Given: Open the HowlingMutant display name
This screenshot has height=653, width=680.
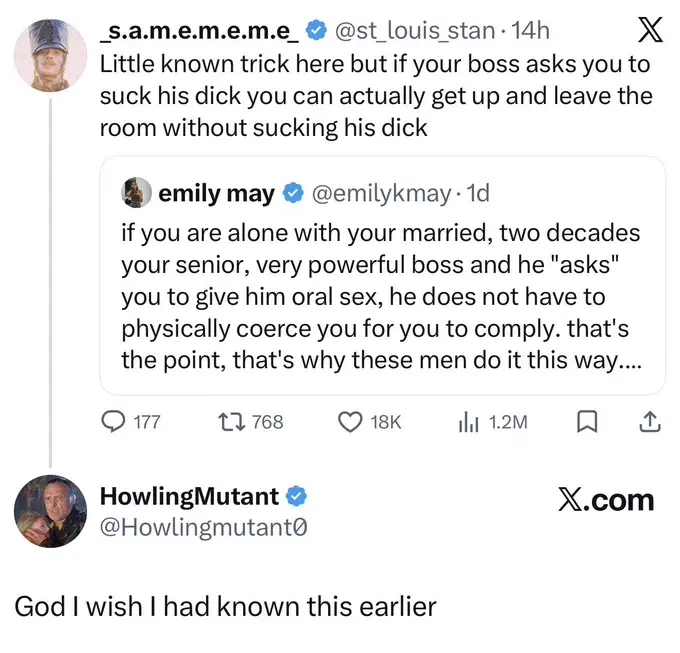Looking at the screenshot, I should click(190, 496).
